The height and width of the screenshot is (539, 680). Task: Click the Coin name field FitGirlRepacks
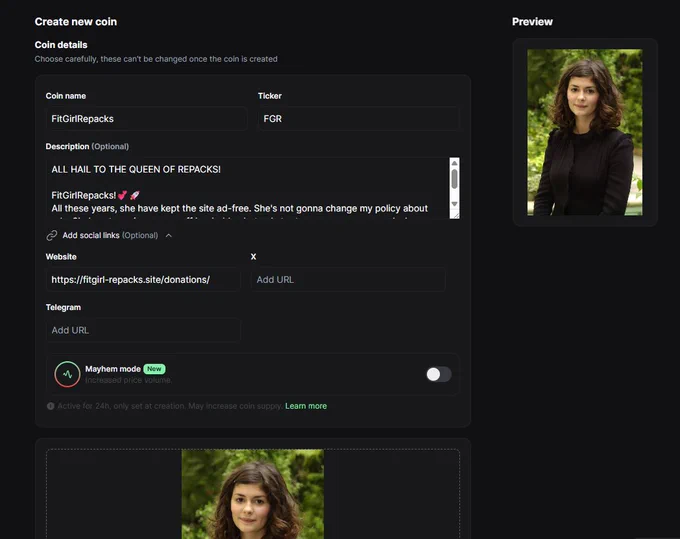point(146,119)
